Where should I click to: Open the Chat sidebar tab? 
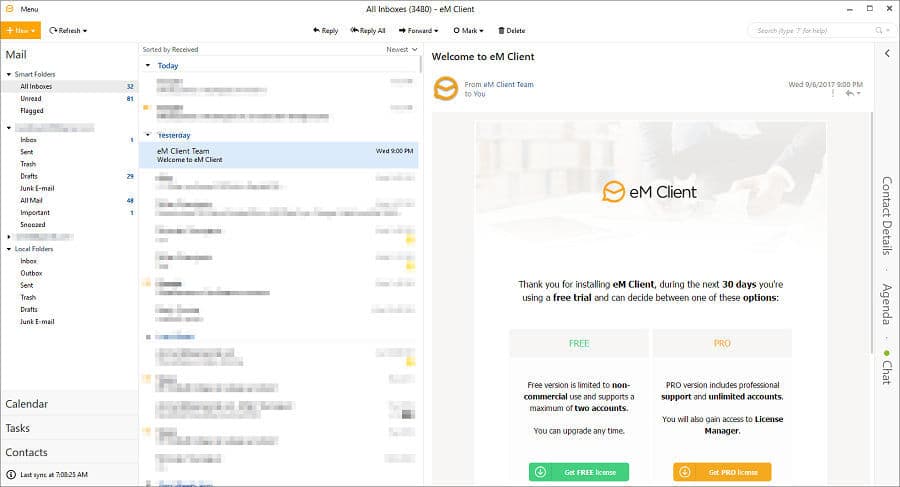(x=887, y=372)
